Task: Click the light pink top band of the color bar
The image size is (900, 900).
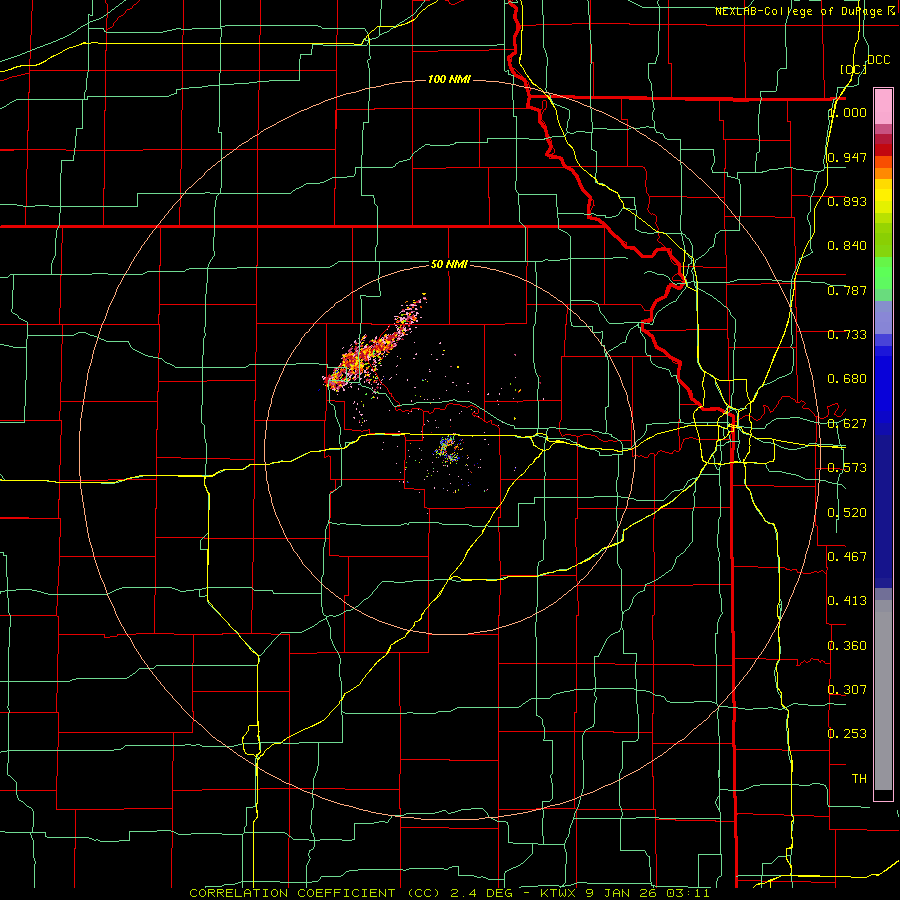Action: (883, 106)
